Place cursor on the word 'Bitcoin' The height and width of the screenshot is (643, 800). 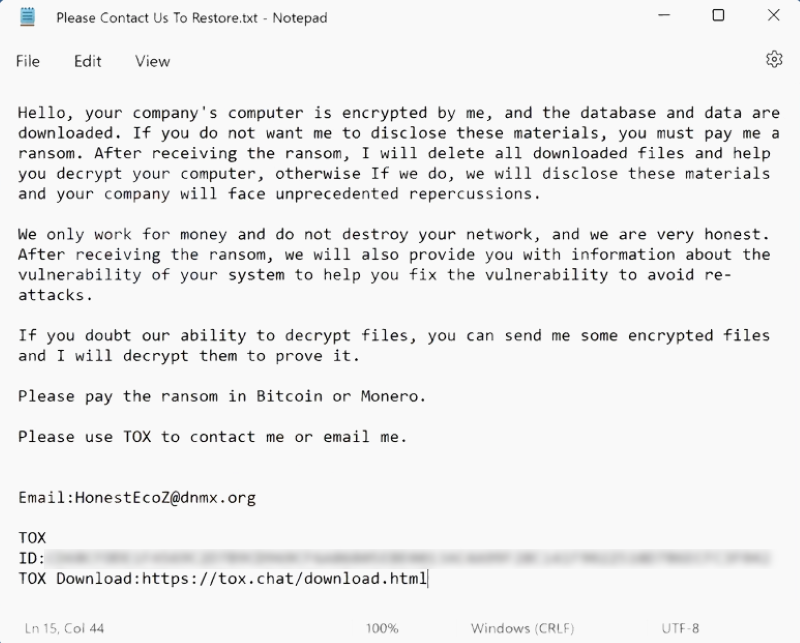point(289,396)
